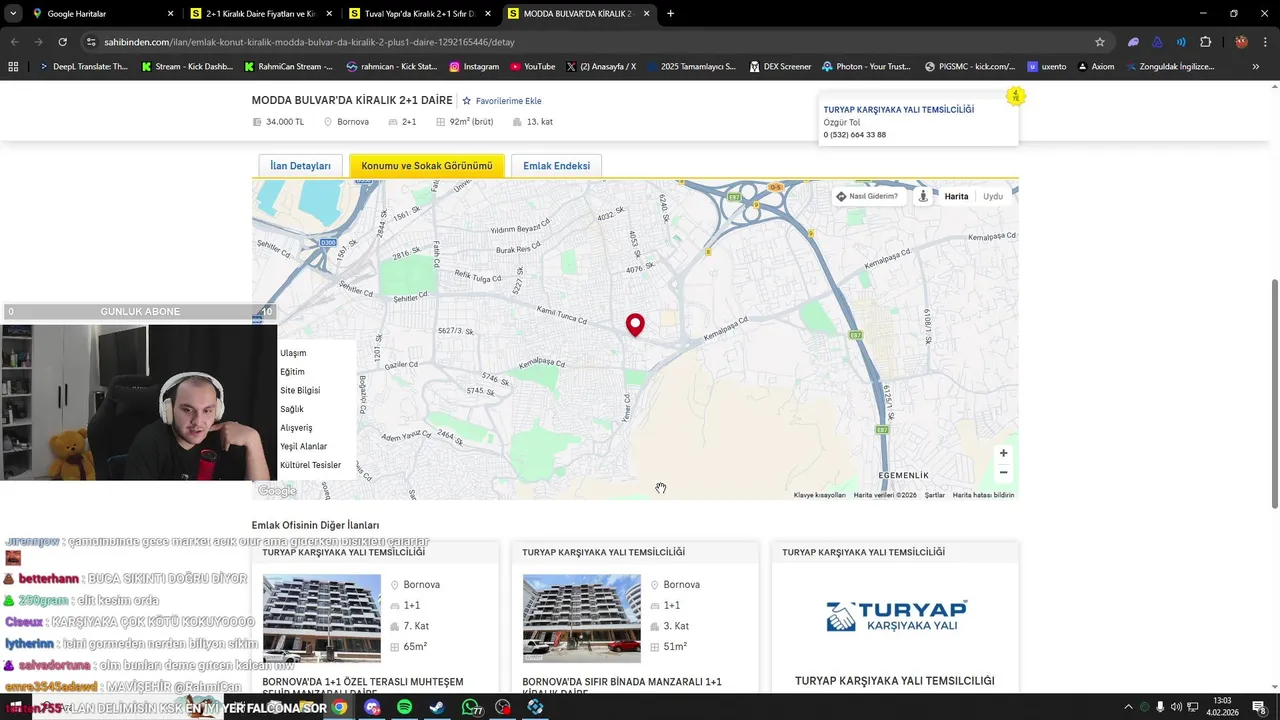Go back using the browser back arrow
Image resolution: width=1280 pixels, height=720 pixels.
click(15, 42)
